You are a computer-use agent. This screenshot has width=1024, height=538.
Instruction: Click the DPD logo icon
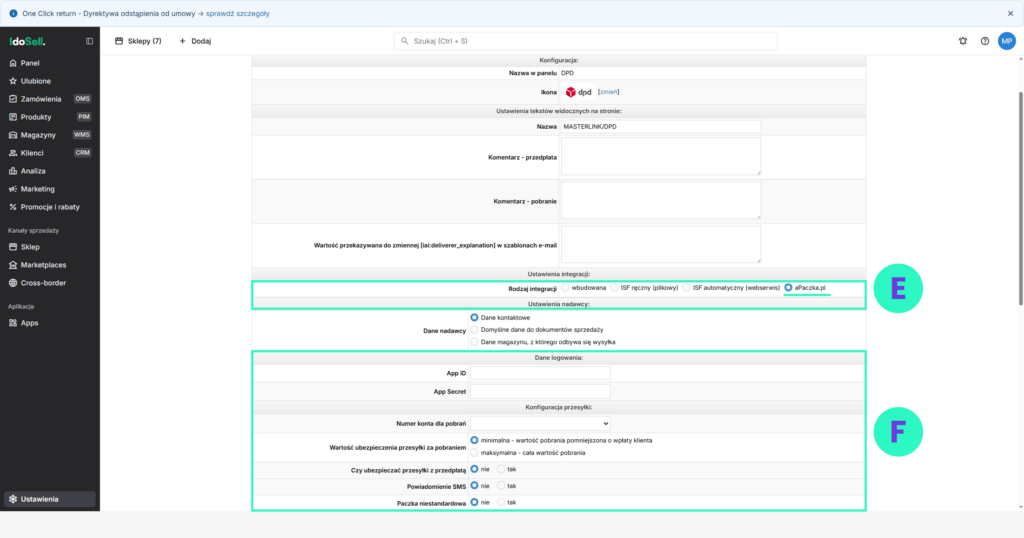578,92
